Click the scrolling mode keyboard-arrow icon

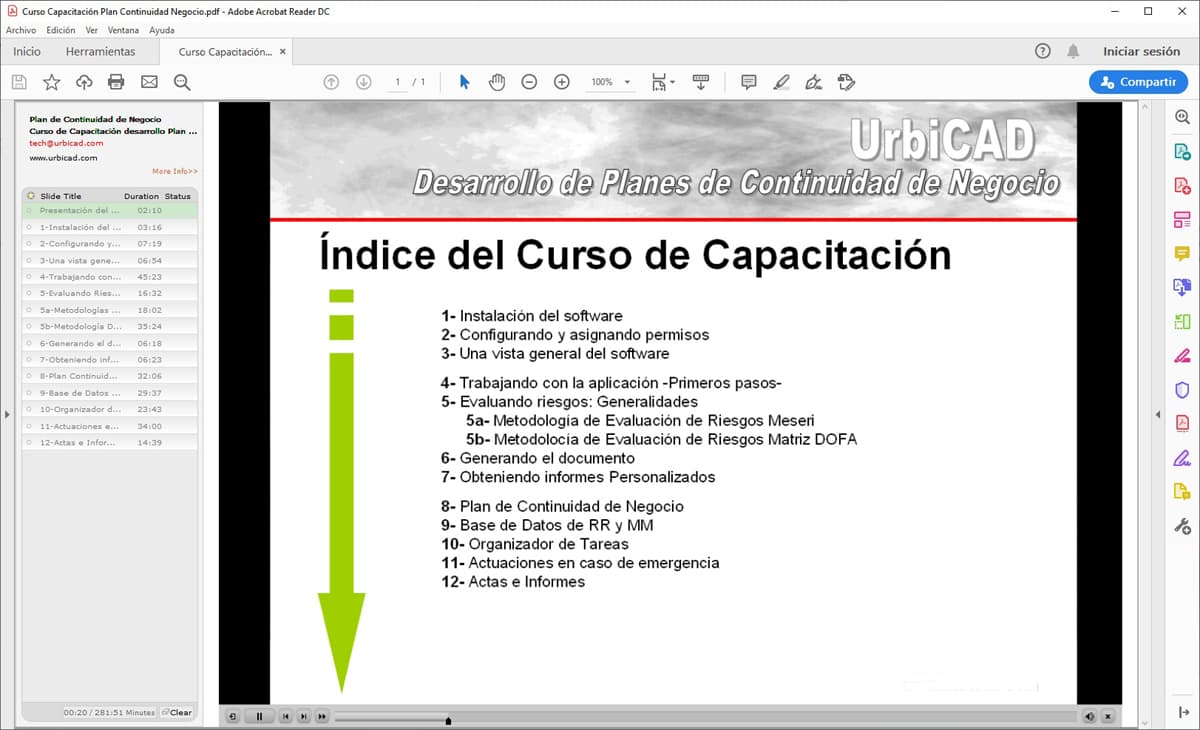point(700,82)
